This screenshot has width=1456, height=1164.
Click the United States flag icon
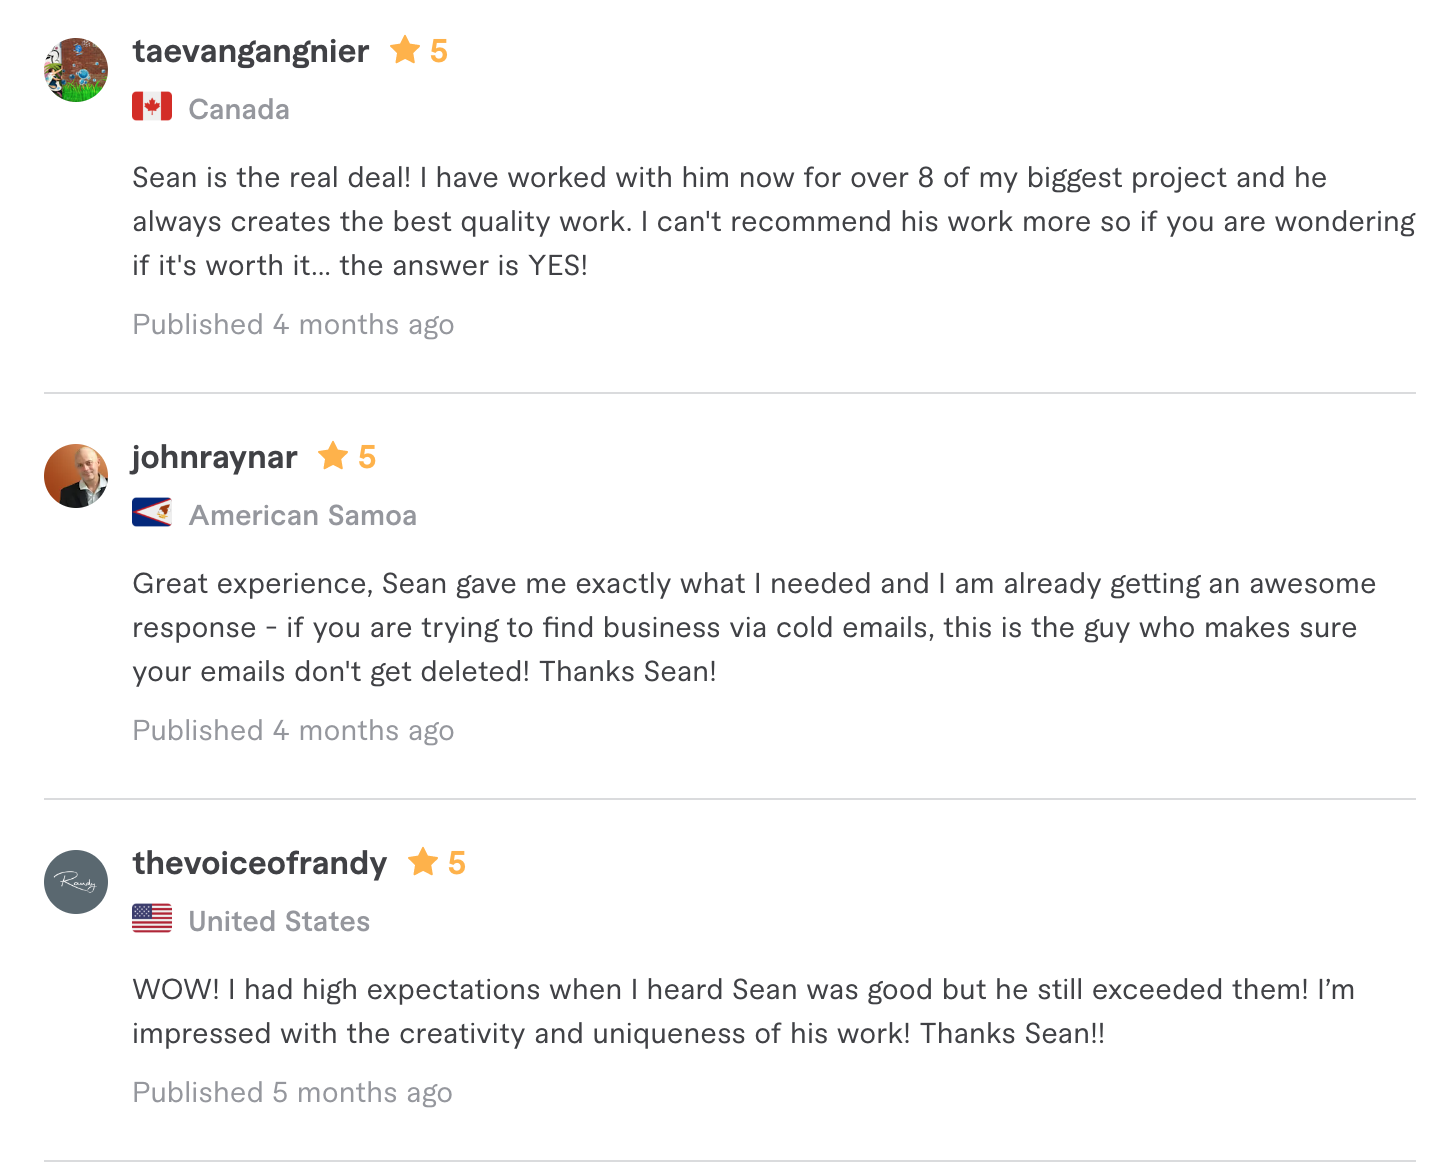(x=152, y=919)
